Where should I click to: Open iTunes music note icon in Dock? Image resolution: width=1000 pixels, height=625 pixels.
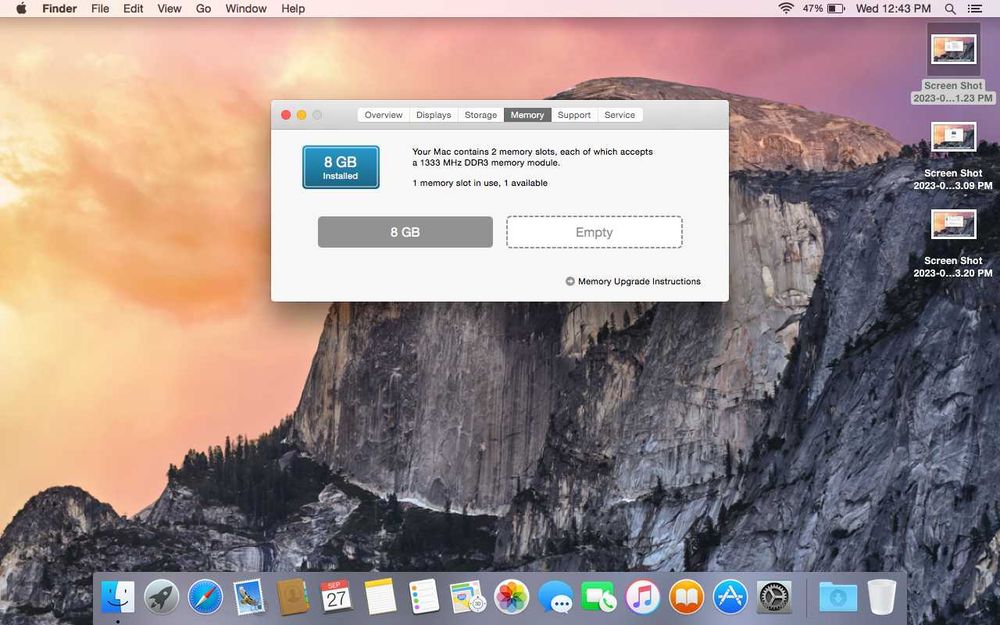pos(642,597)
